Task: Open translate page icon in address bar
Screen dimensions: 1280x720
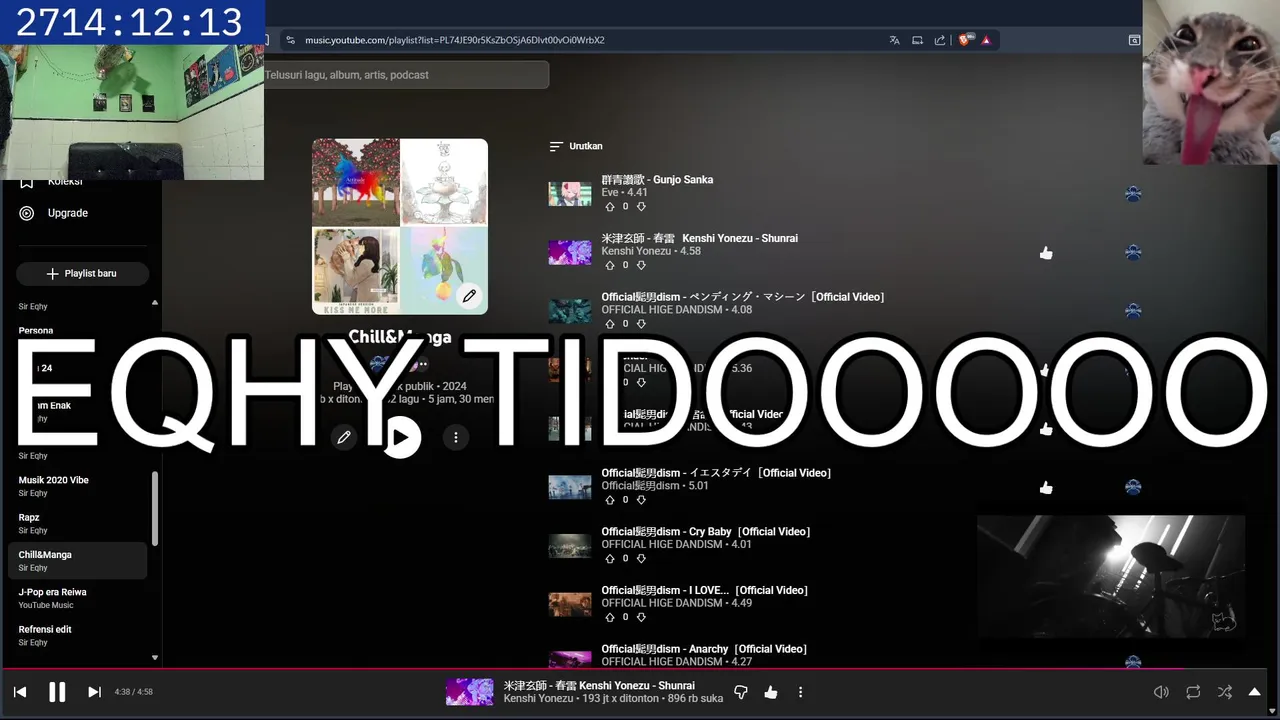Action: click(x=894, y=40)
